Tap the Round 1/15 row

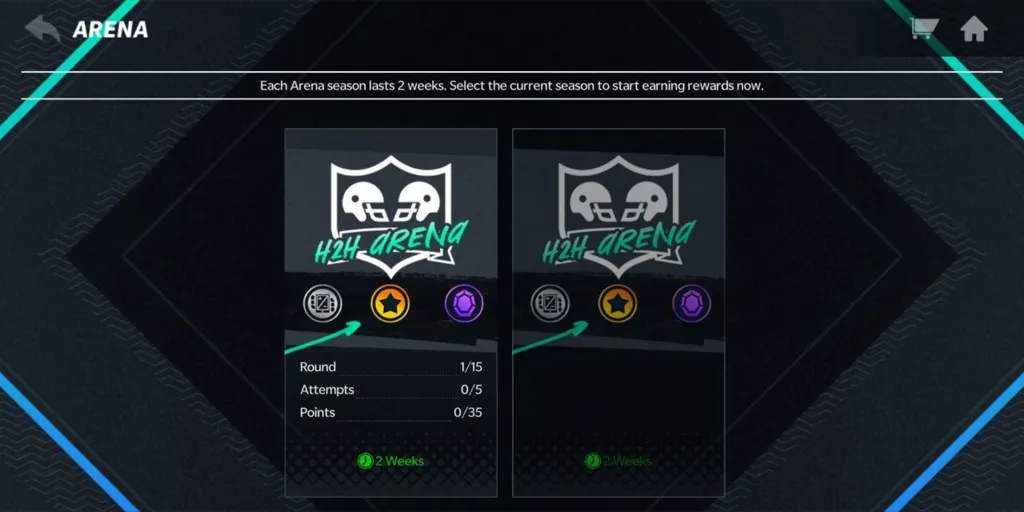[391, 367]
